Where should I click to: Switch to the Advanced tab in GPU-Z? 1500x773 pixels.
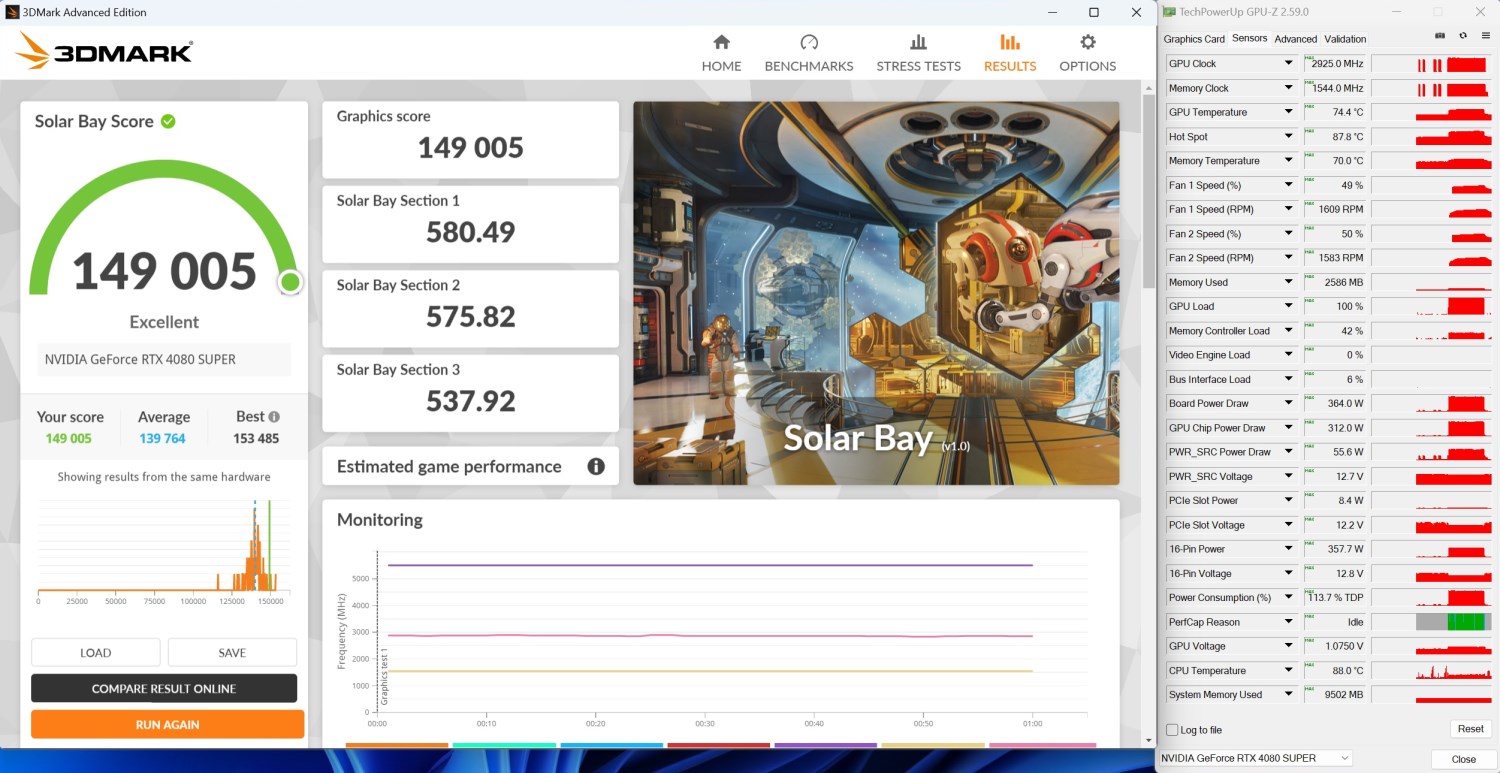click(x=1295, y=39)
